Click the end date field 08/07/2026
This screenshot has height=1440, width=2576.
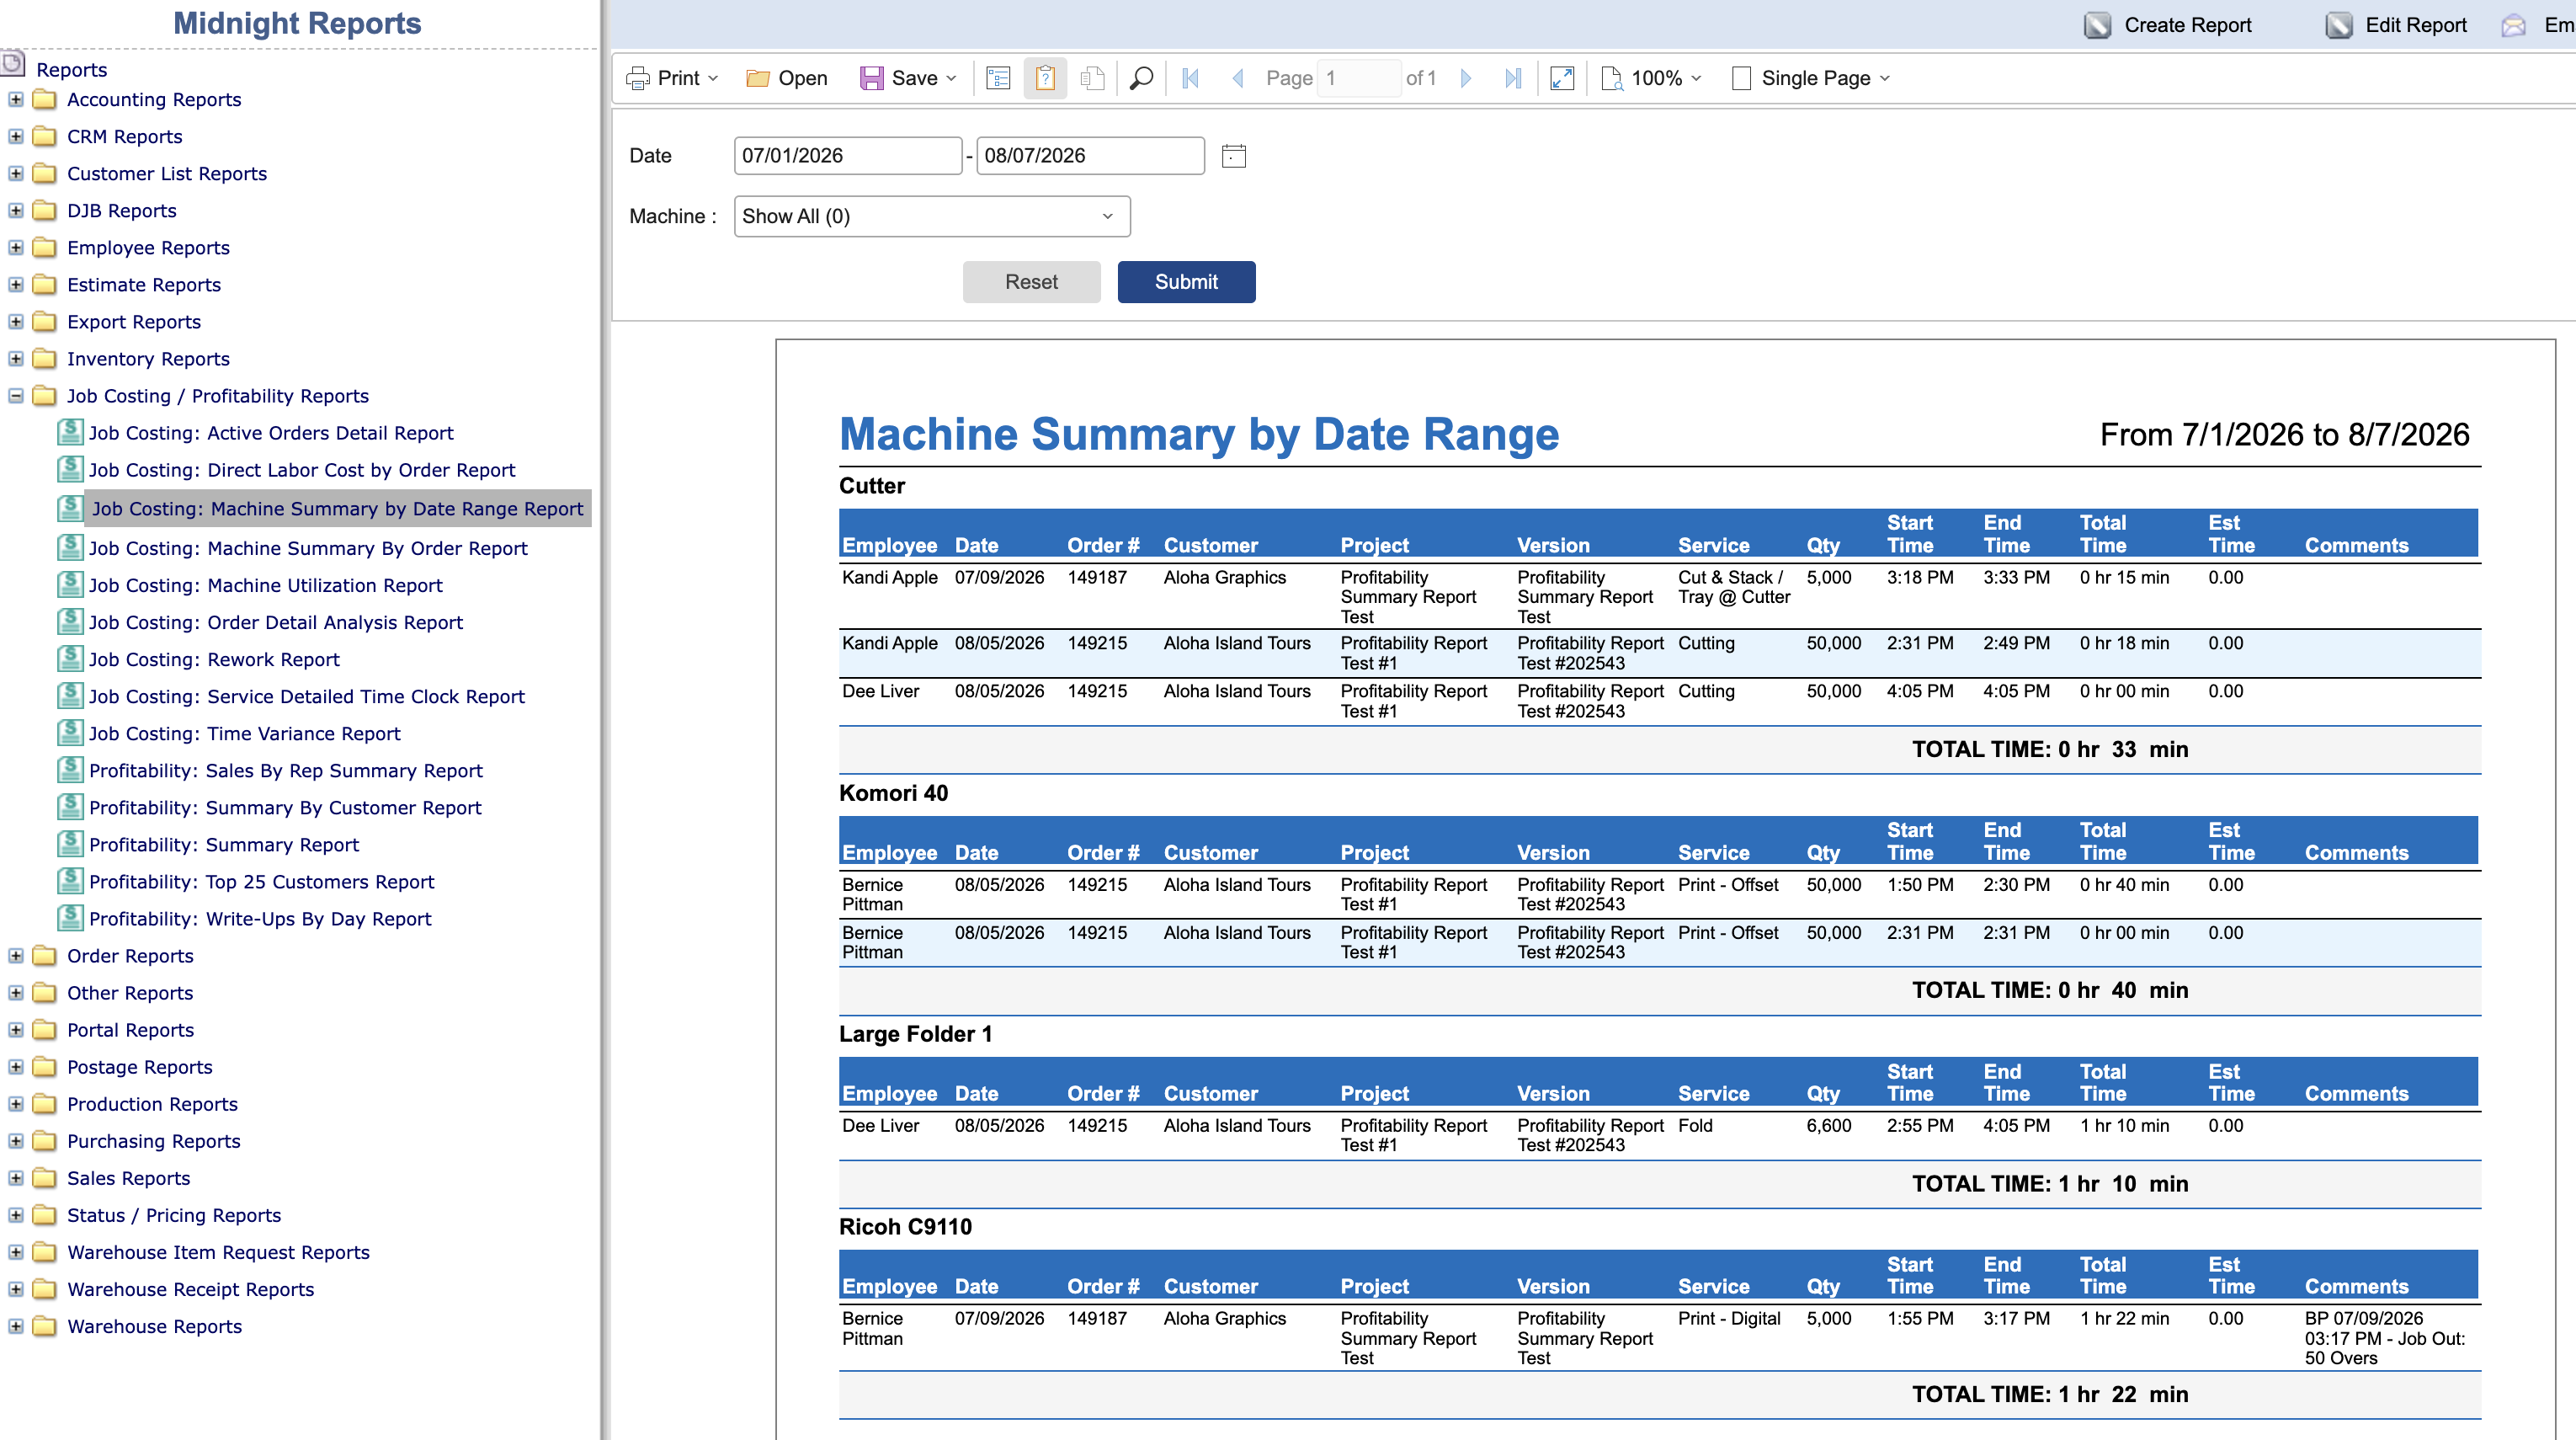click(1090, 156)
